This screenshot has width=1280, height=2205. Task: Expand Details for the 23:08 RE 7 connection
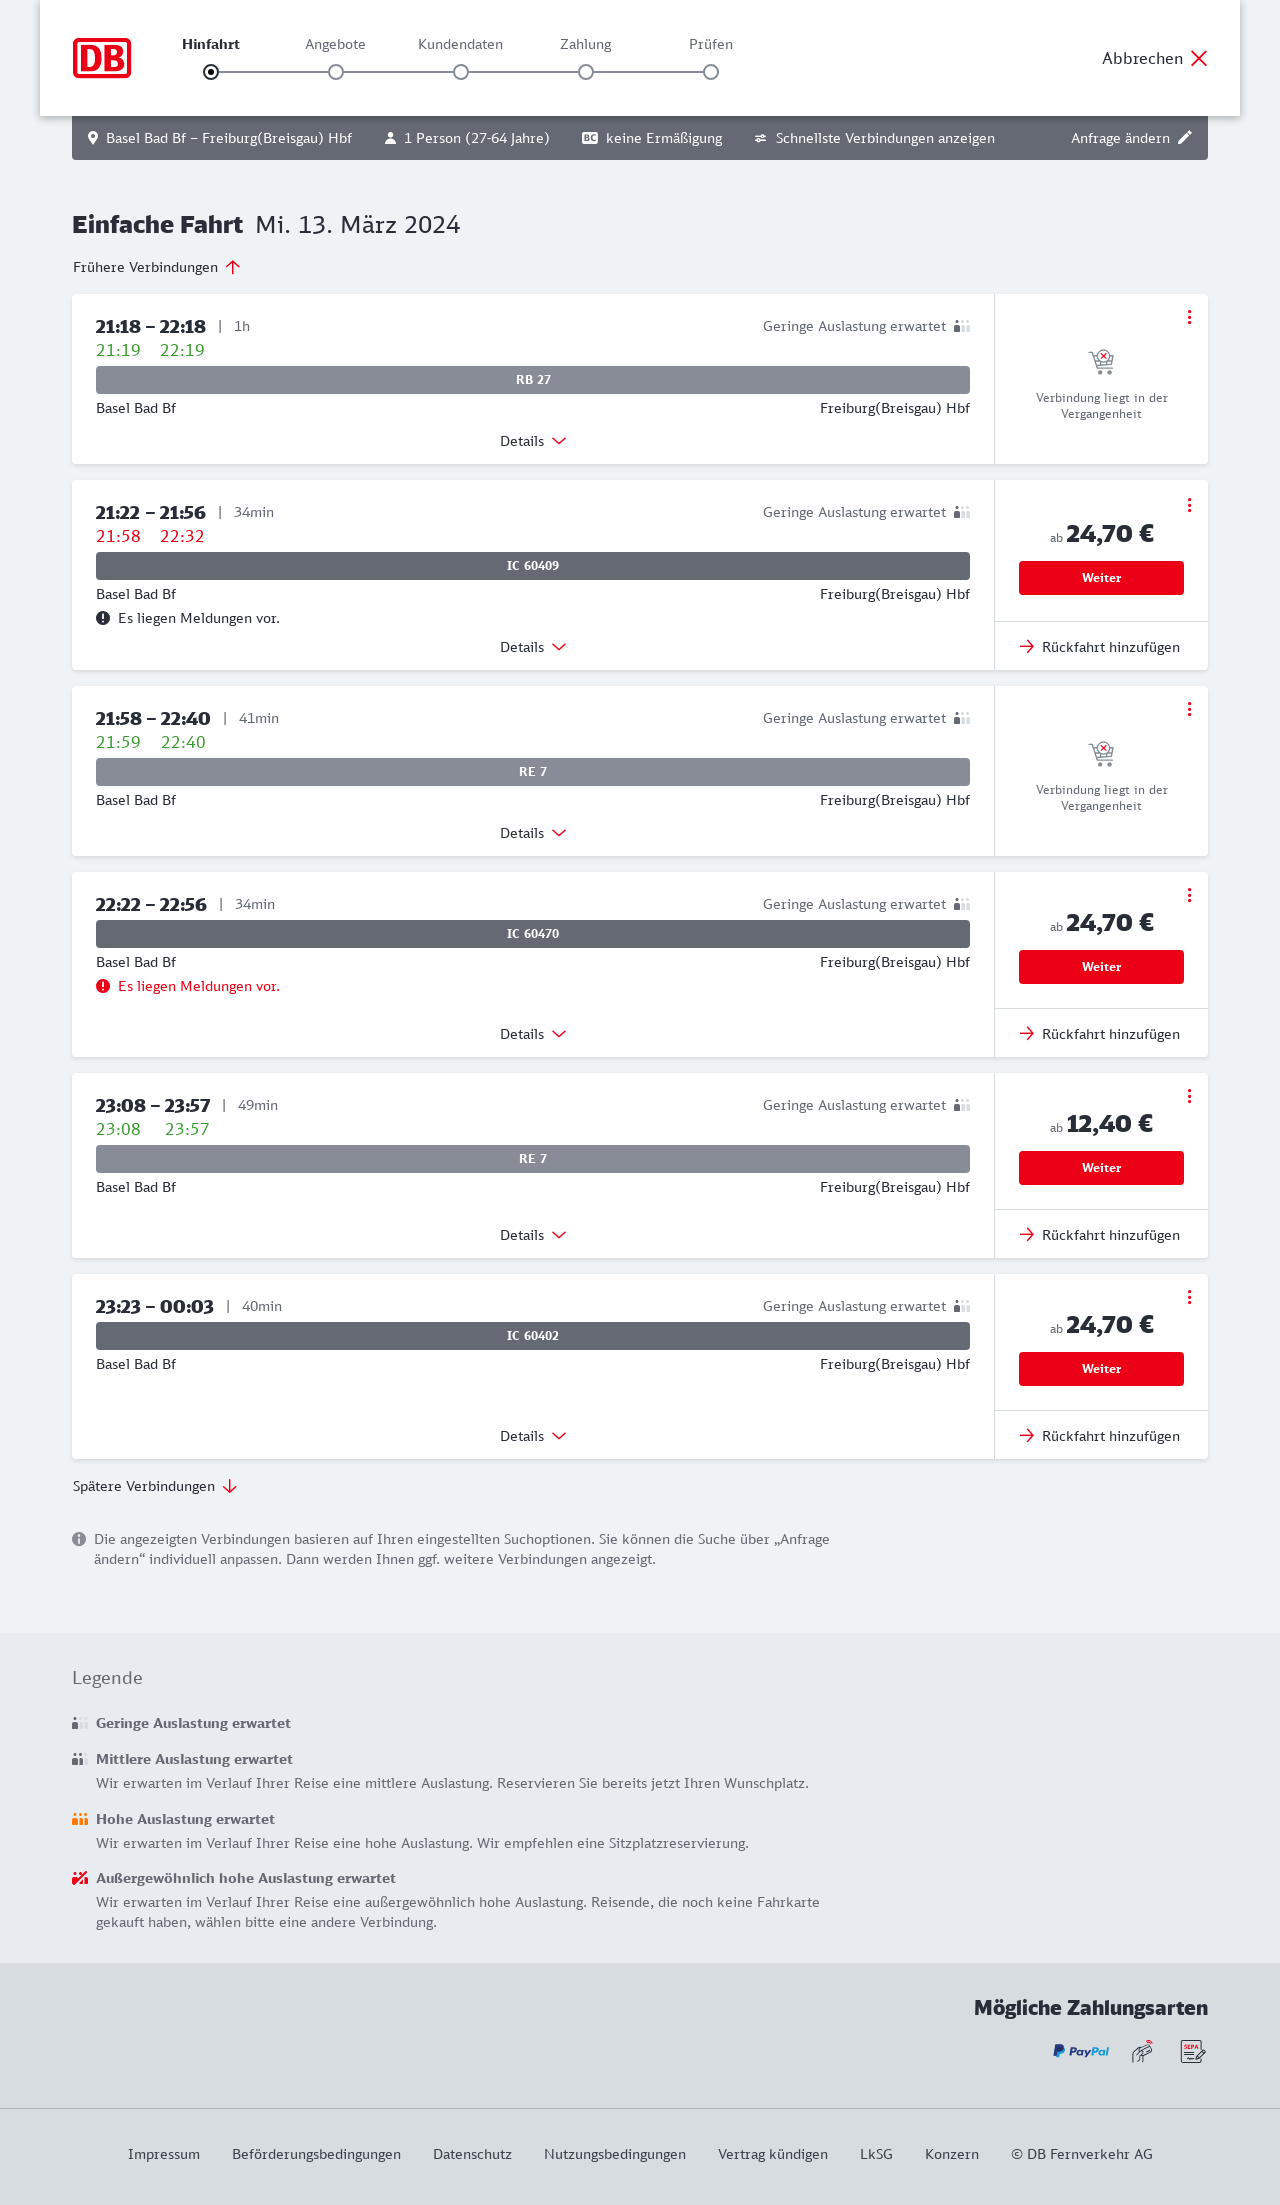pyautogui.click(x=533, y=1235)
